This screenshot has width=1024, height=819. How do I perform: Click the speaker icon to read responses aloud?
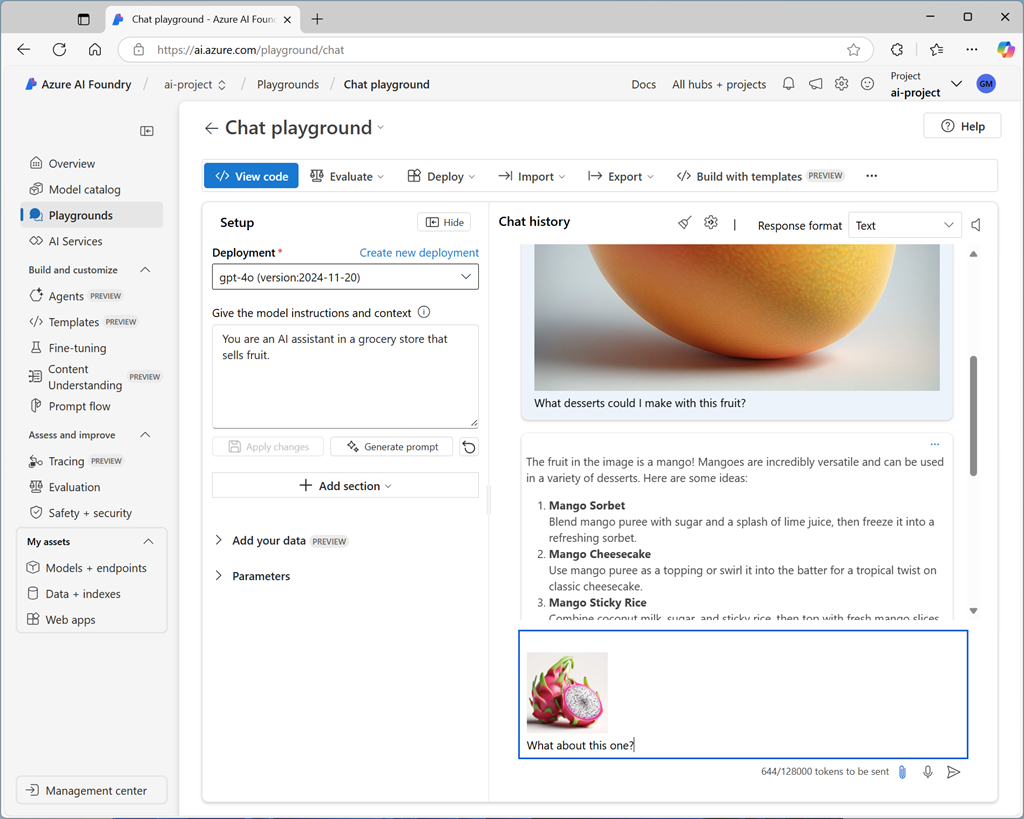(975, 224)
